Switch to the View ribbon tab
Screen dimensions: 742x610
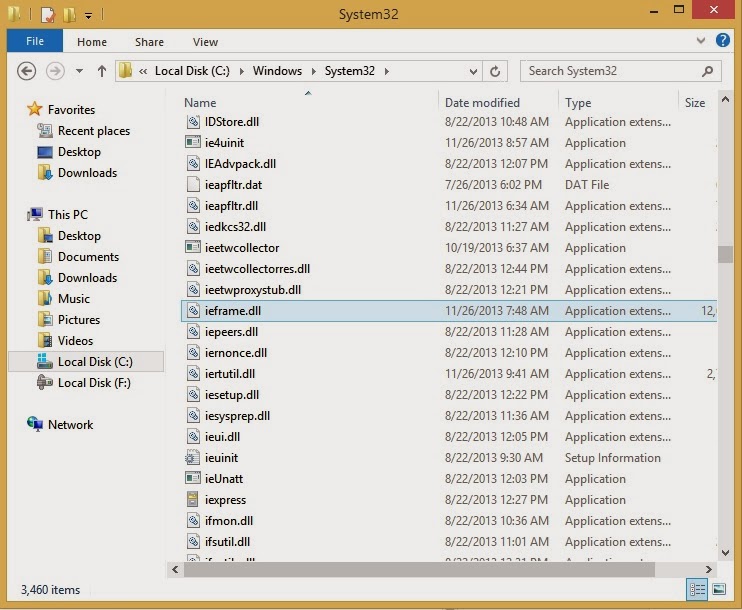pyautogui.click(x=205, y=42)
